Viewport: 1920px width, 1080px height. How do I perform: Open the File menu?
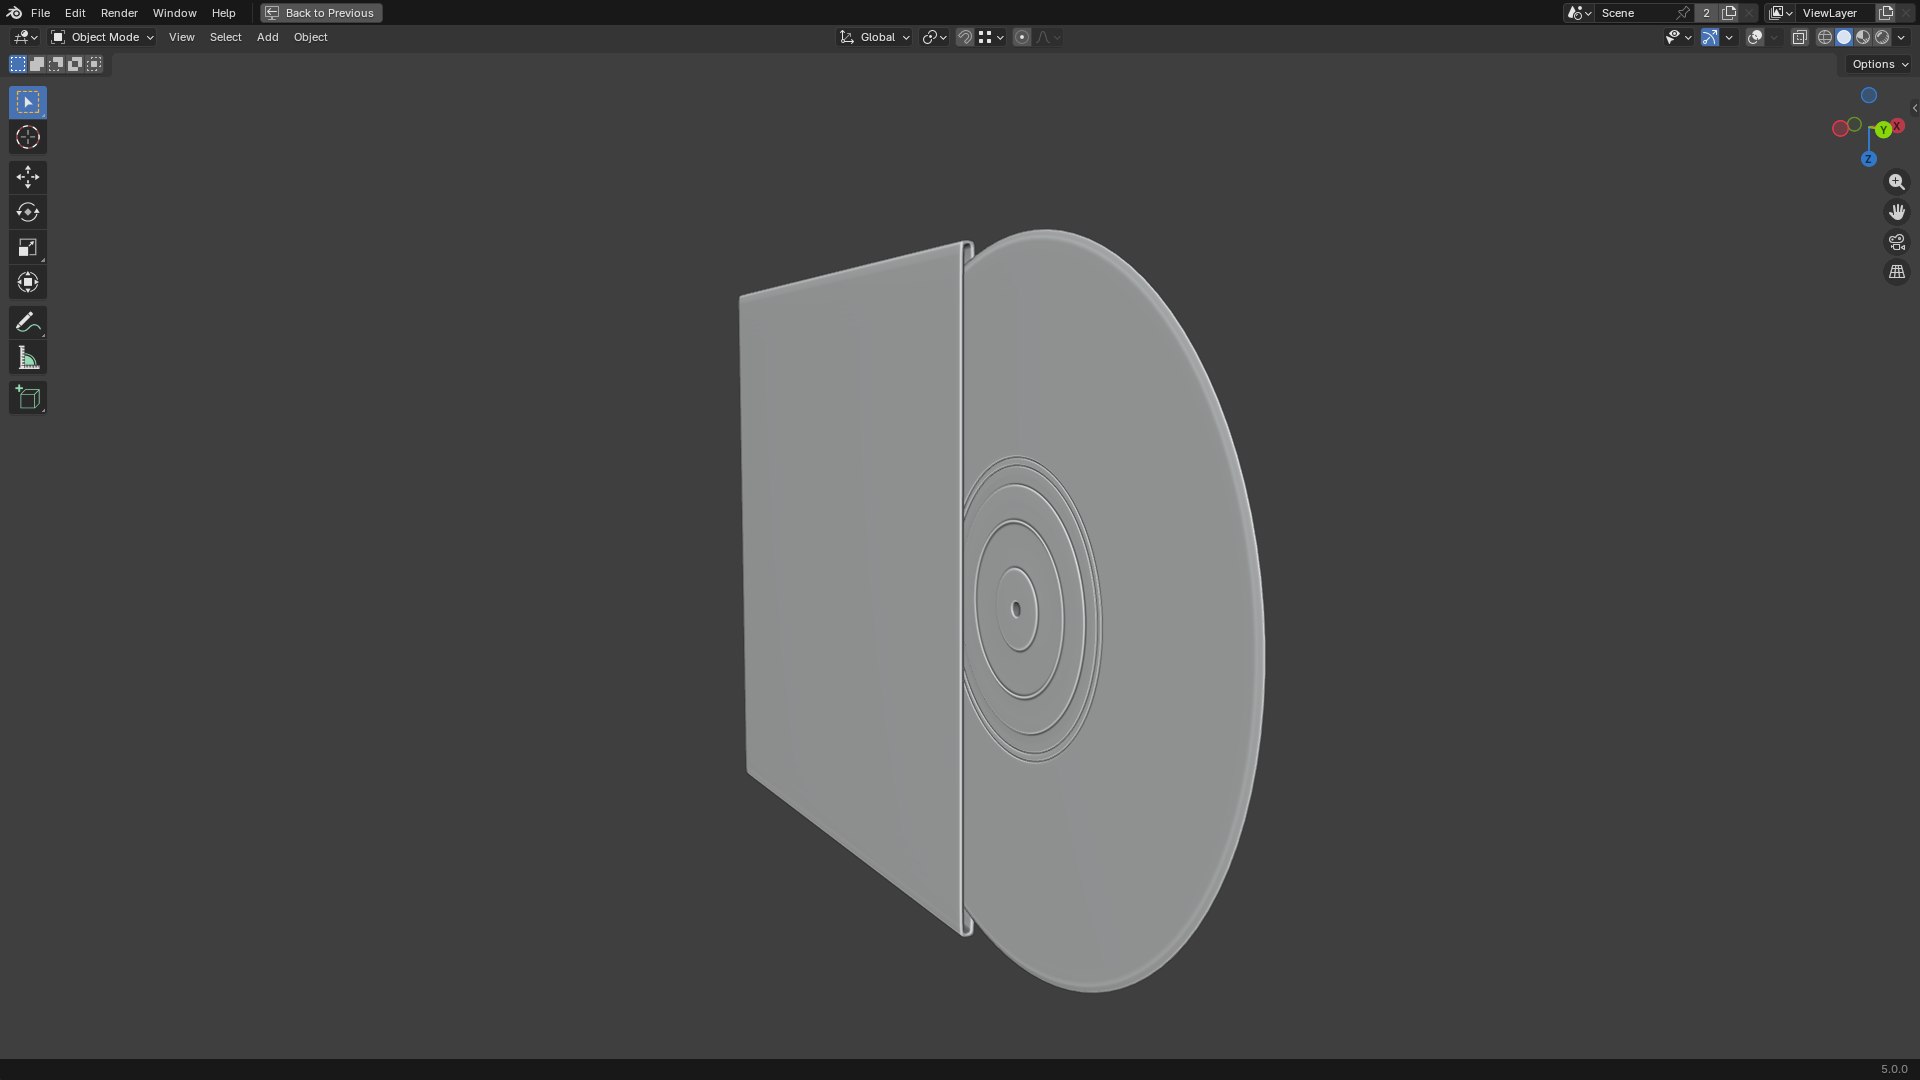40,13
